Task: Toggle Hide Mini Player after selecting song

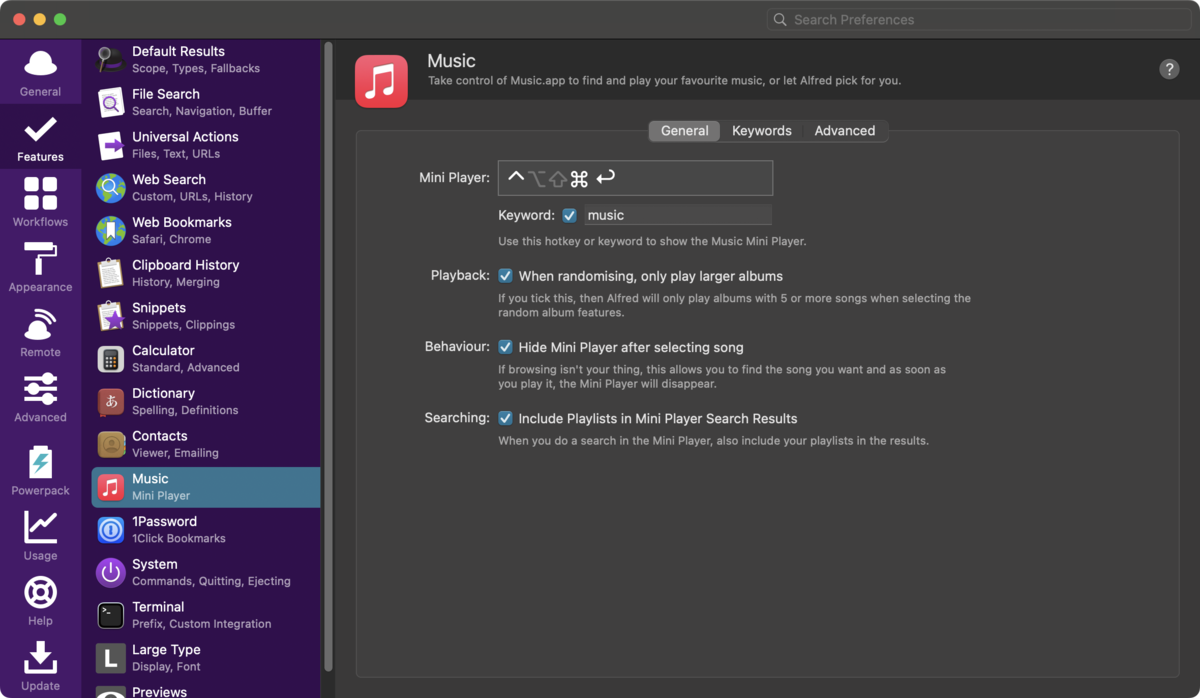Action: 505,347
